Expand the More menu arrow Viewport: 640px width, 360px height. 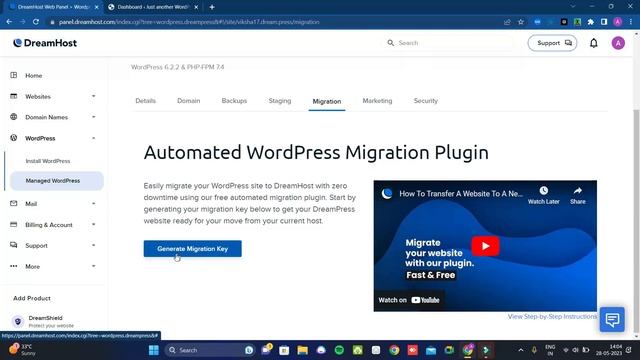click(93, 266)
